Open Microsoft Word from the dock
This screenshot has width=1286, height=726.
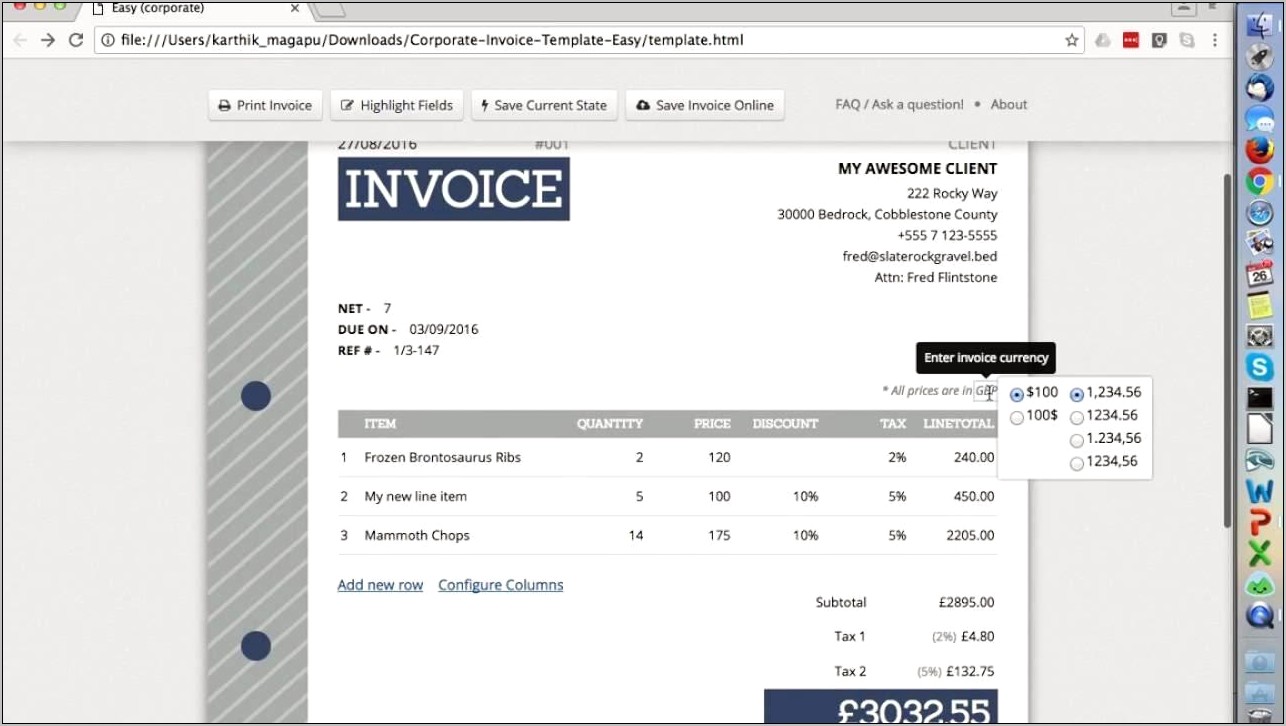(1259, 491)
